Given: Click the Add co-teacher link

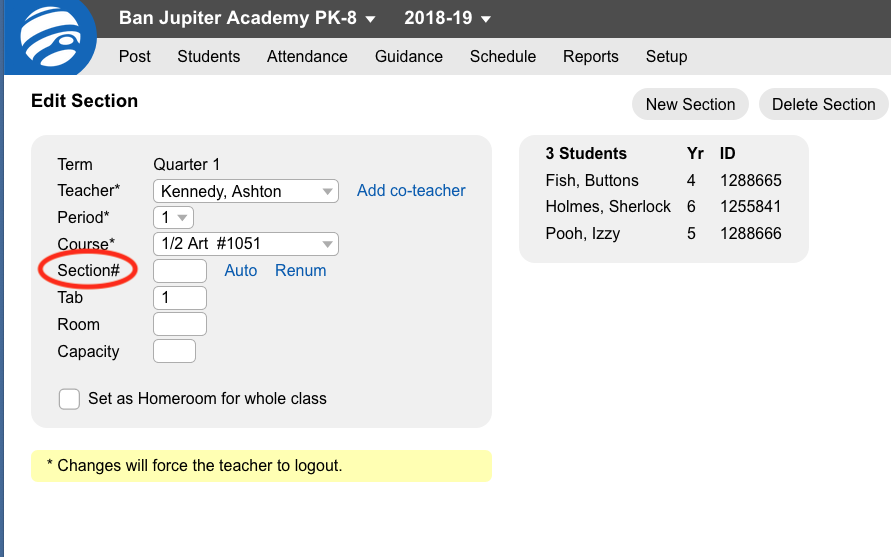Looking at the screenshot, I should pos(411,190).
